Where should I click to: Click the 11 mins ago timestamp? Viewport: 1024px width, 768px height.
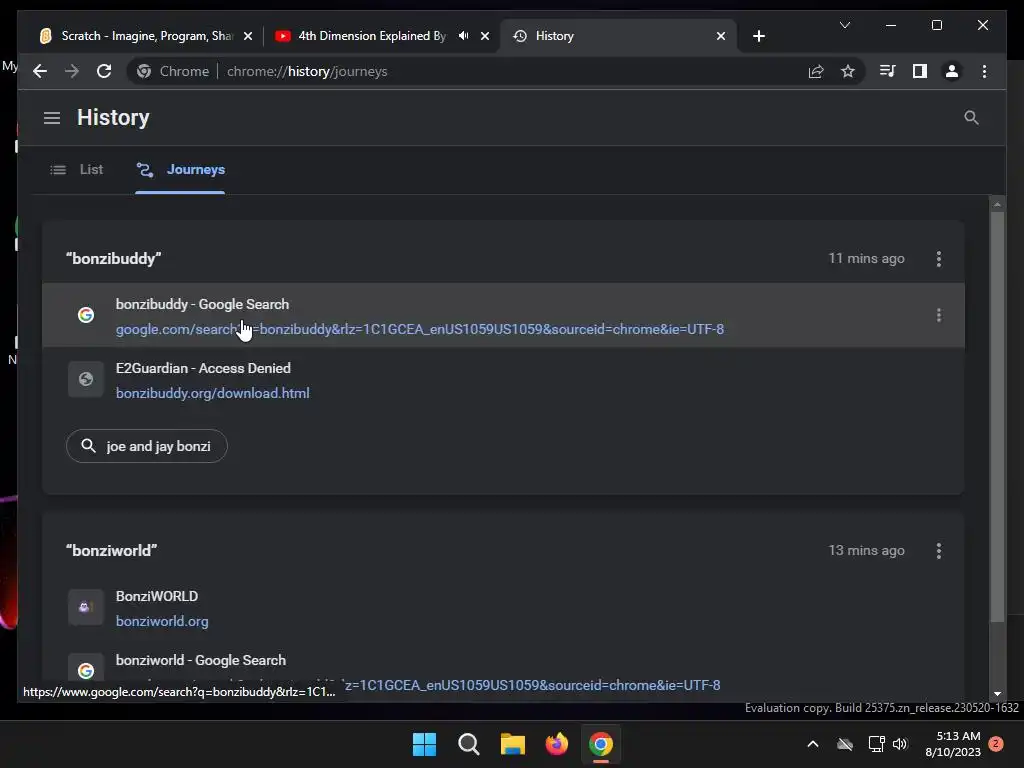[866, 259]
